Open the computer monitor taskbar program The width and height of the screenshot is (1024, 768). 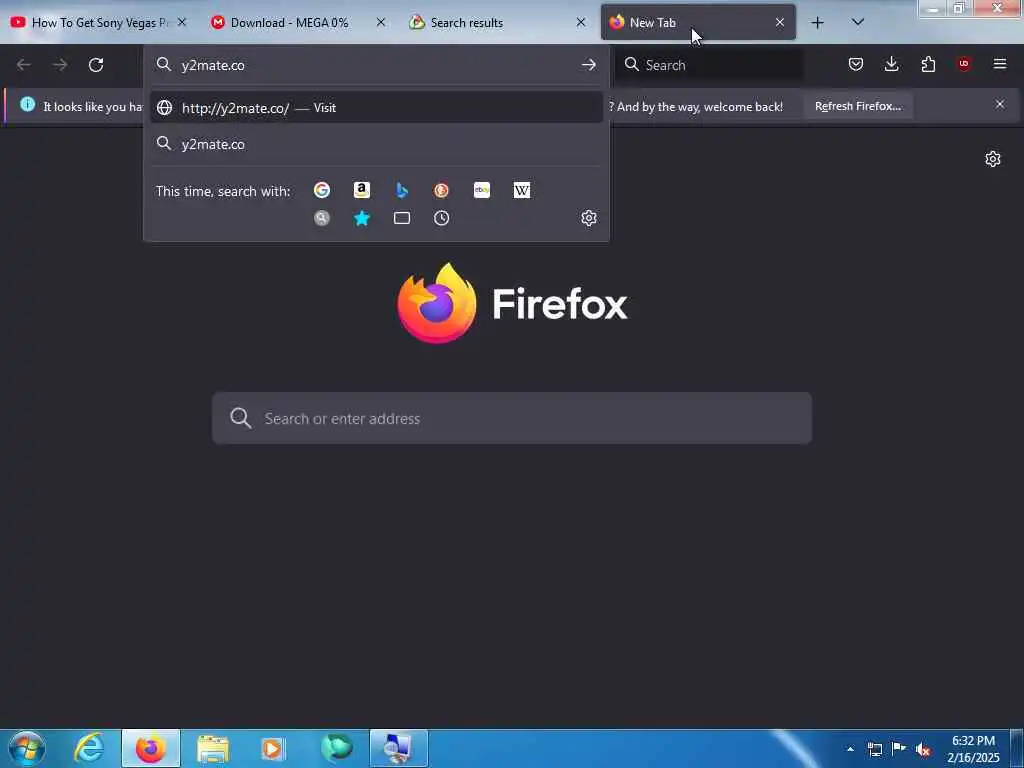click(398, 748)
